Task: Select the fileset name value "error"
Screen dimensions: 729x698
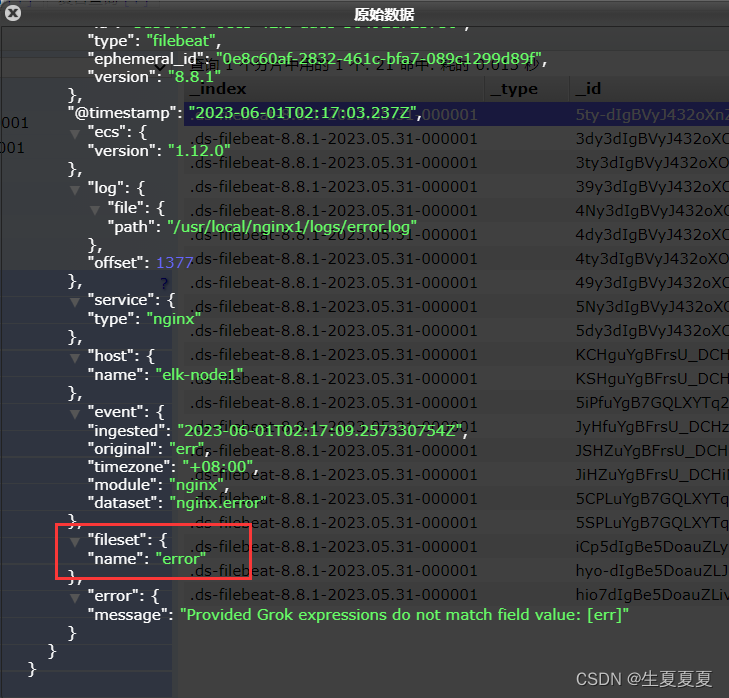Action: point(180,558)
